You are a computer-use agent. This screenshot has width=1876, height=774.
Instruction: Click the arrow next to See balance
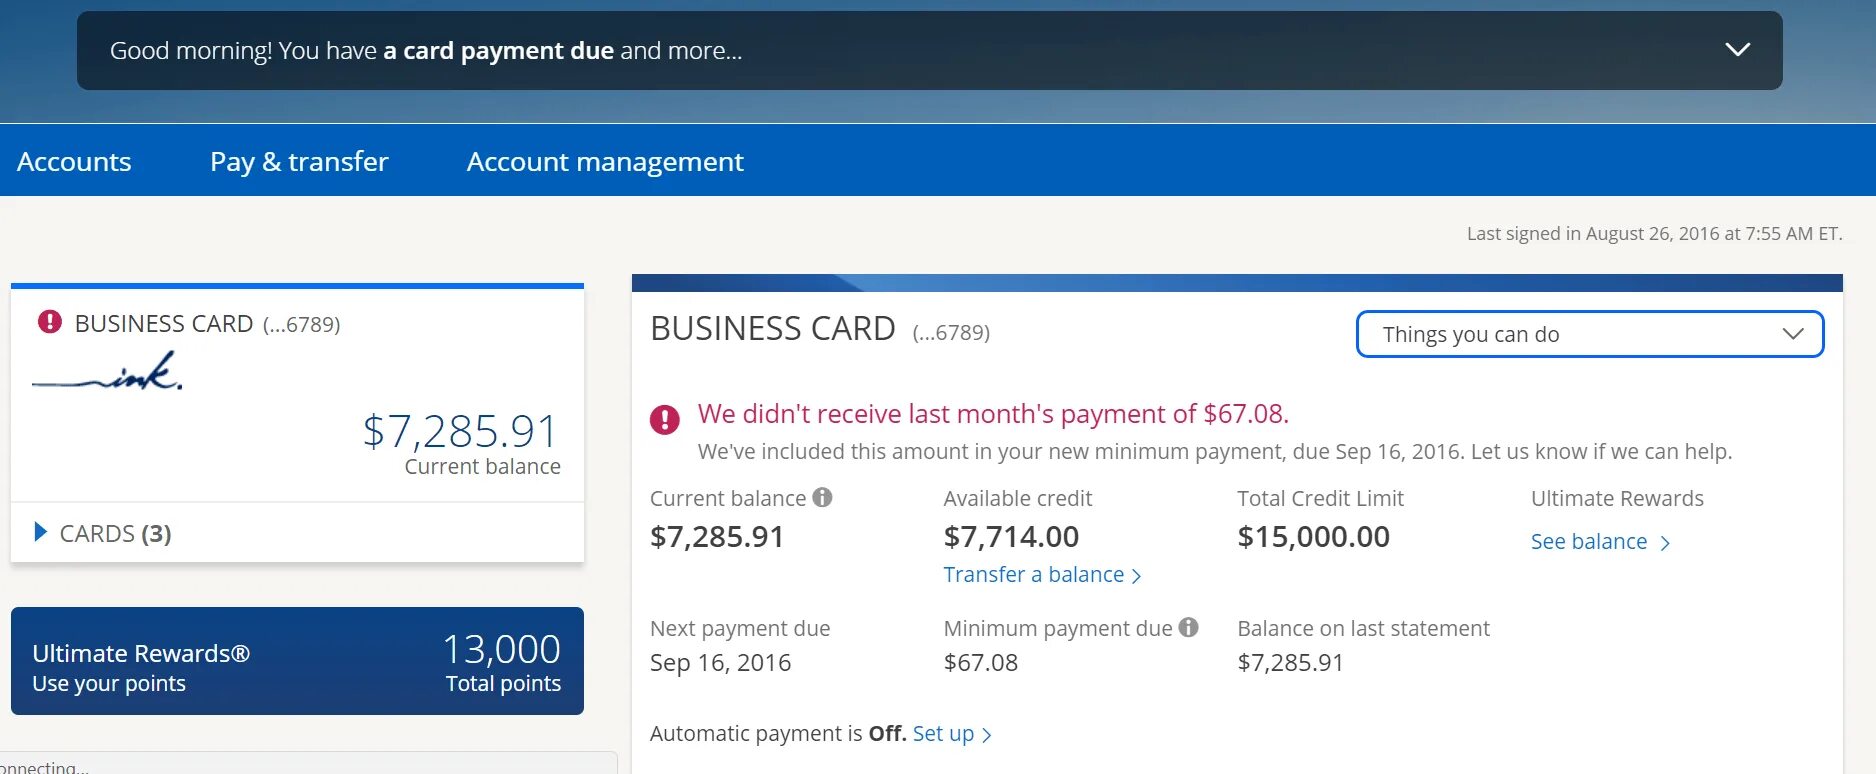[1665, 543]
